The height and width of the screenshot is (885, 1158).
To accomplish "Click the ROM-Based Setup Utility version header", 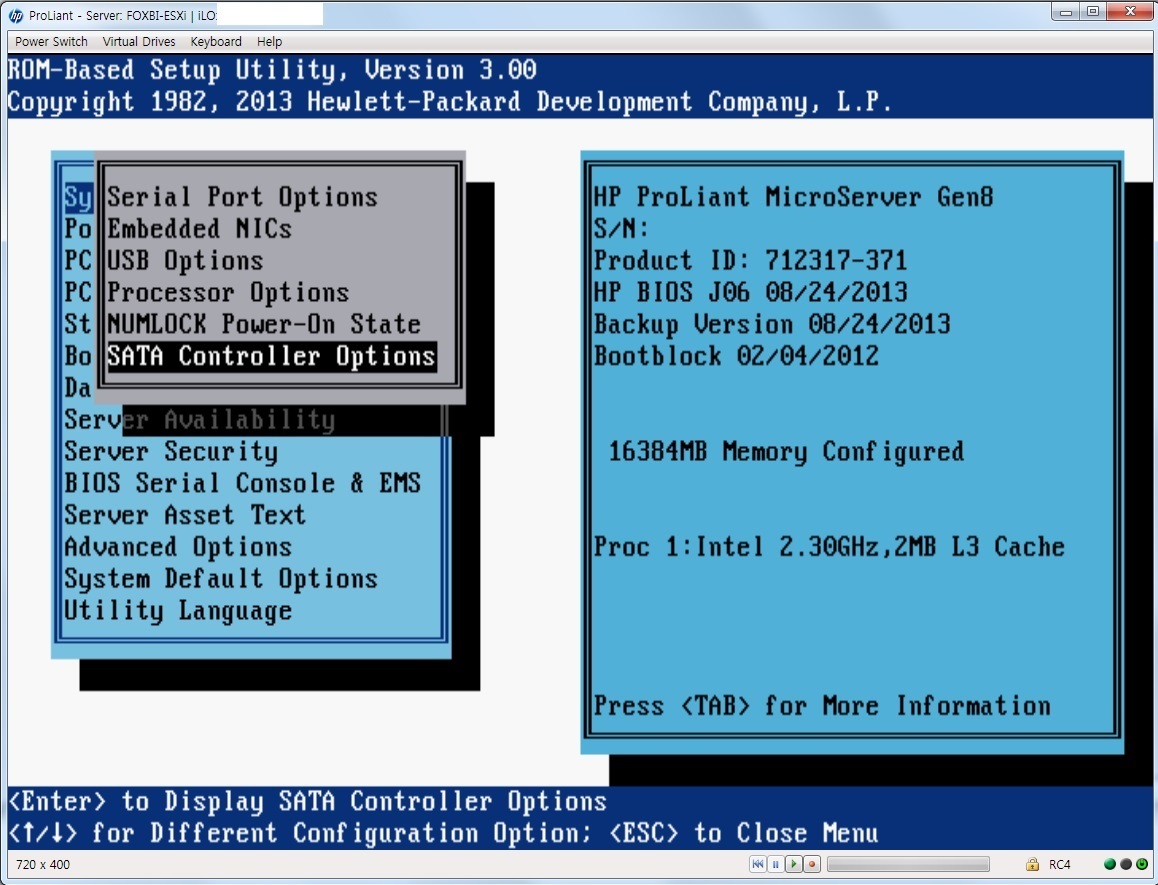I will [x=272, y=70].
